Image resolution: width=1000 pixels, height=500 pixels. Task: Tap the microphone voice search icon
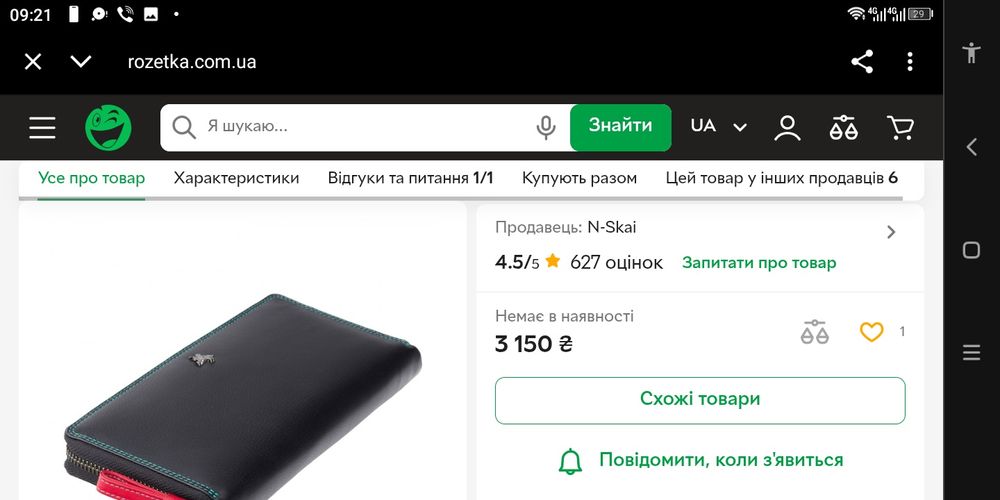coord(545,128)
